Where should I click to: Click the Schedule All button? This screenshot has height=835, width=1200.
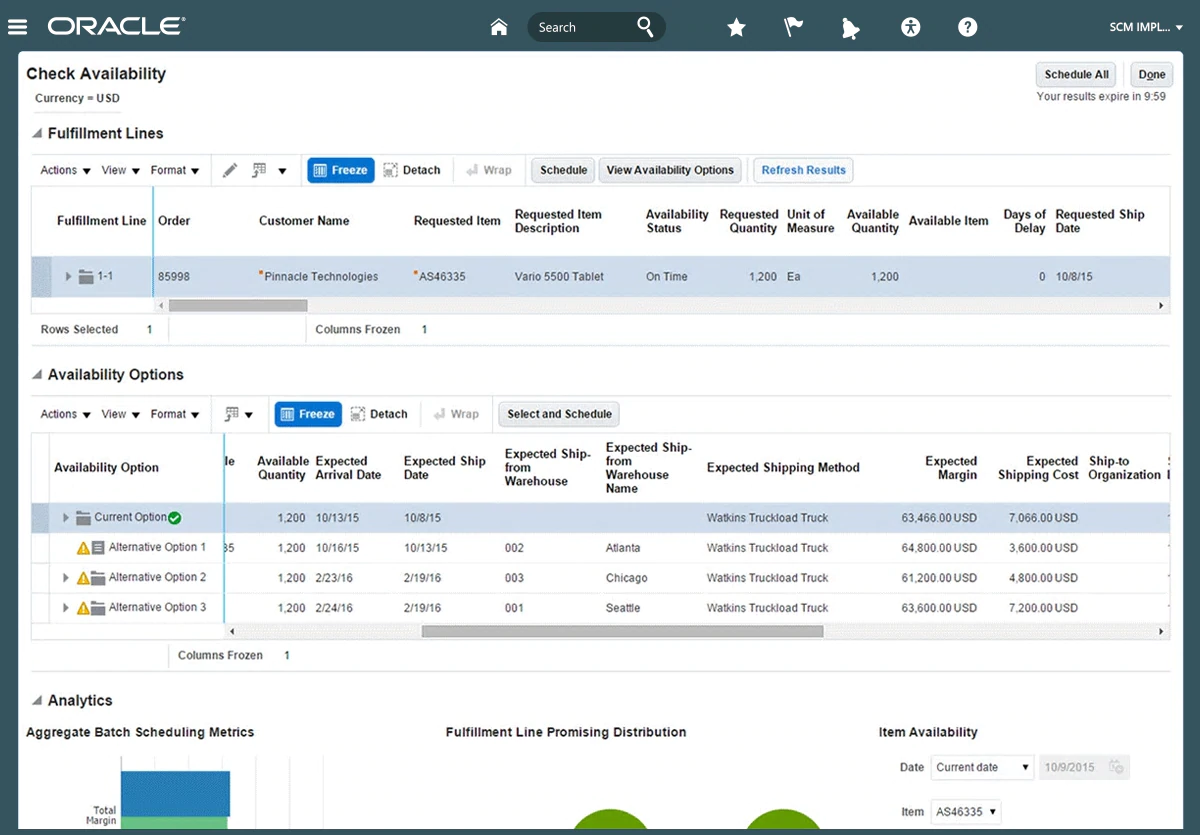pyautogui.click(x=1076, y=74)
